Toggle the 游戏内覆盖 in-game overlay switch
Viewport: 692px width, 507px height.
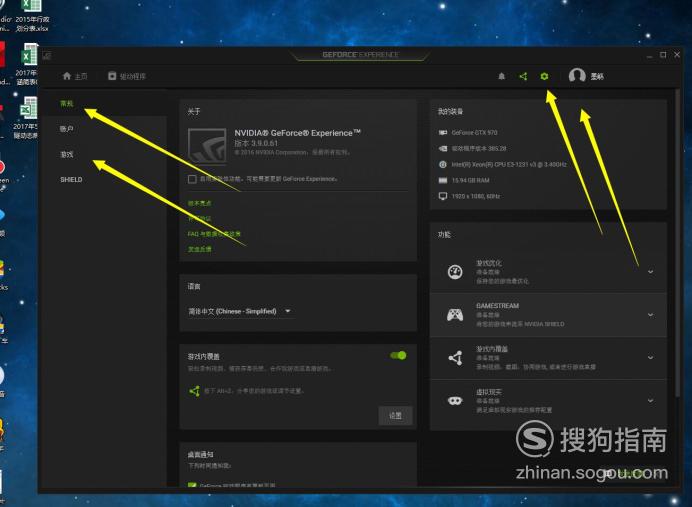(x=398, y=356)
